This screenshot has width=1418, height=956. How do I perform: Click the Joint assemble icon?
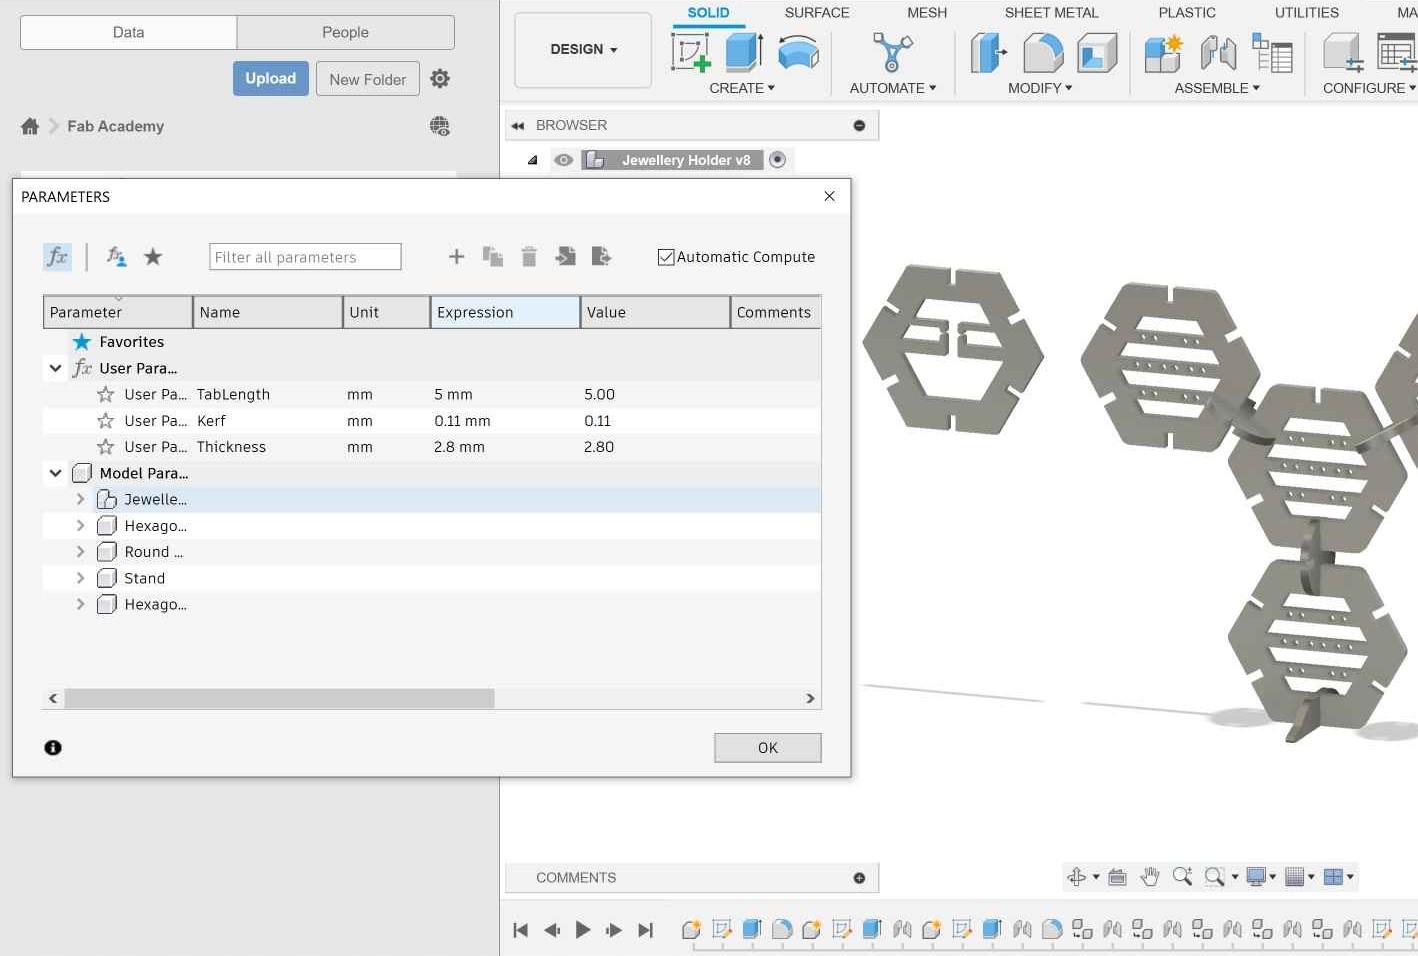tap(1218, 52)
